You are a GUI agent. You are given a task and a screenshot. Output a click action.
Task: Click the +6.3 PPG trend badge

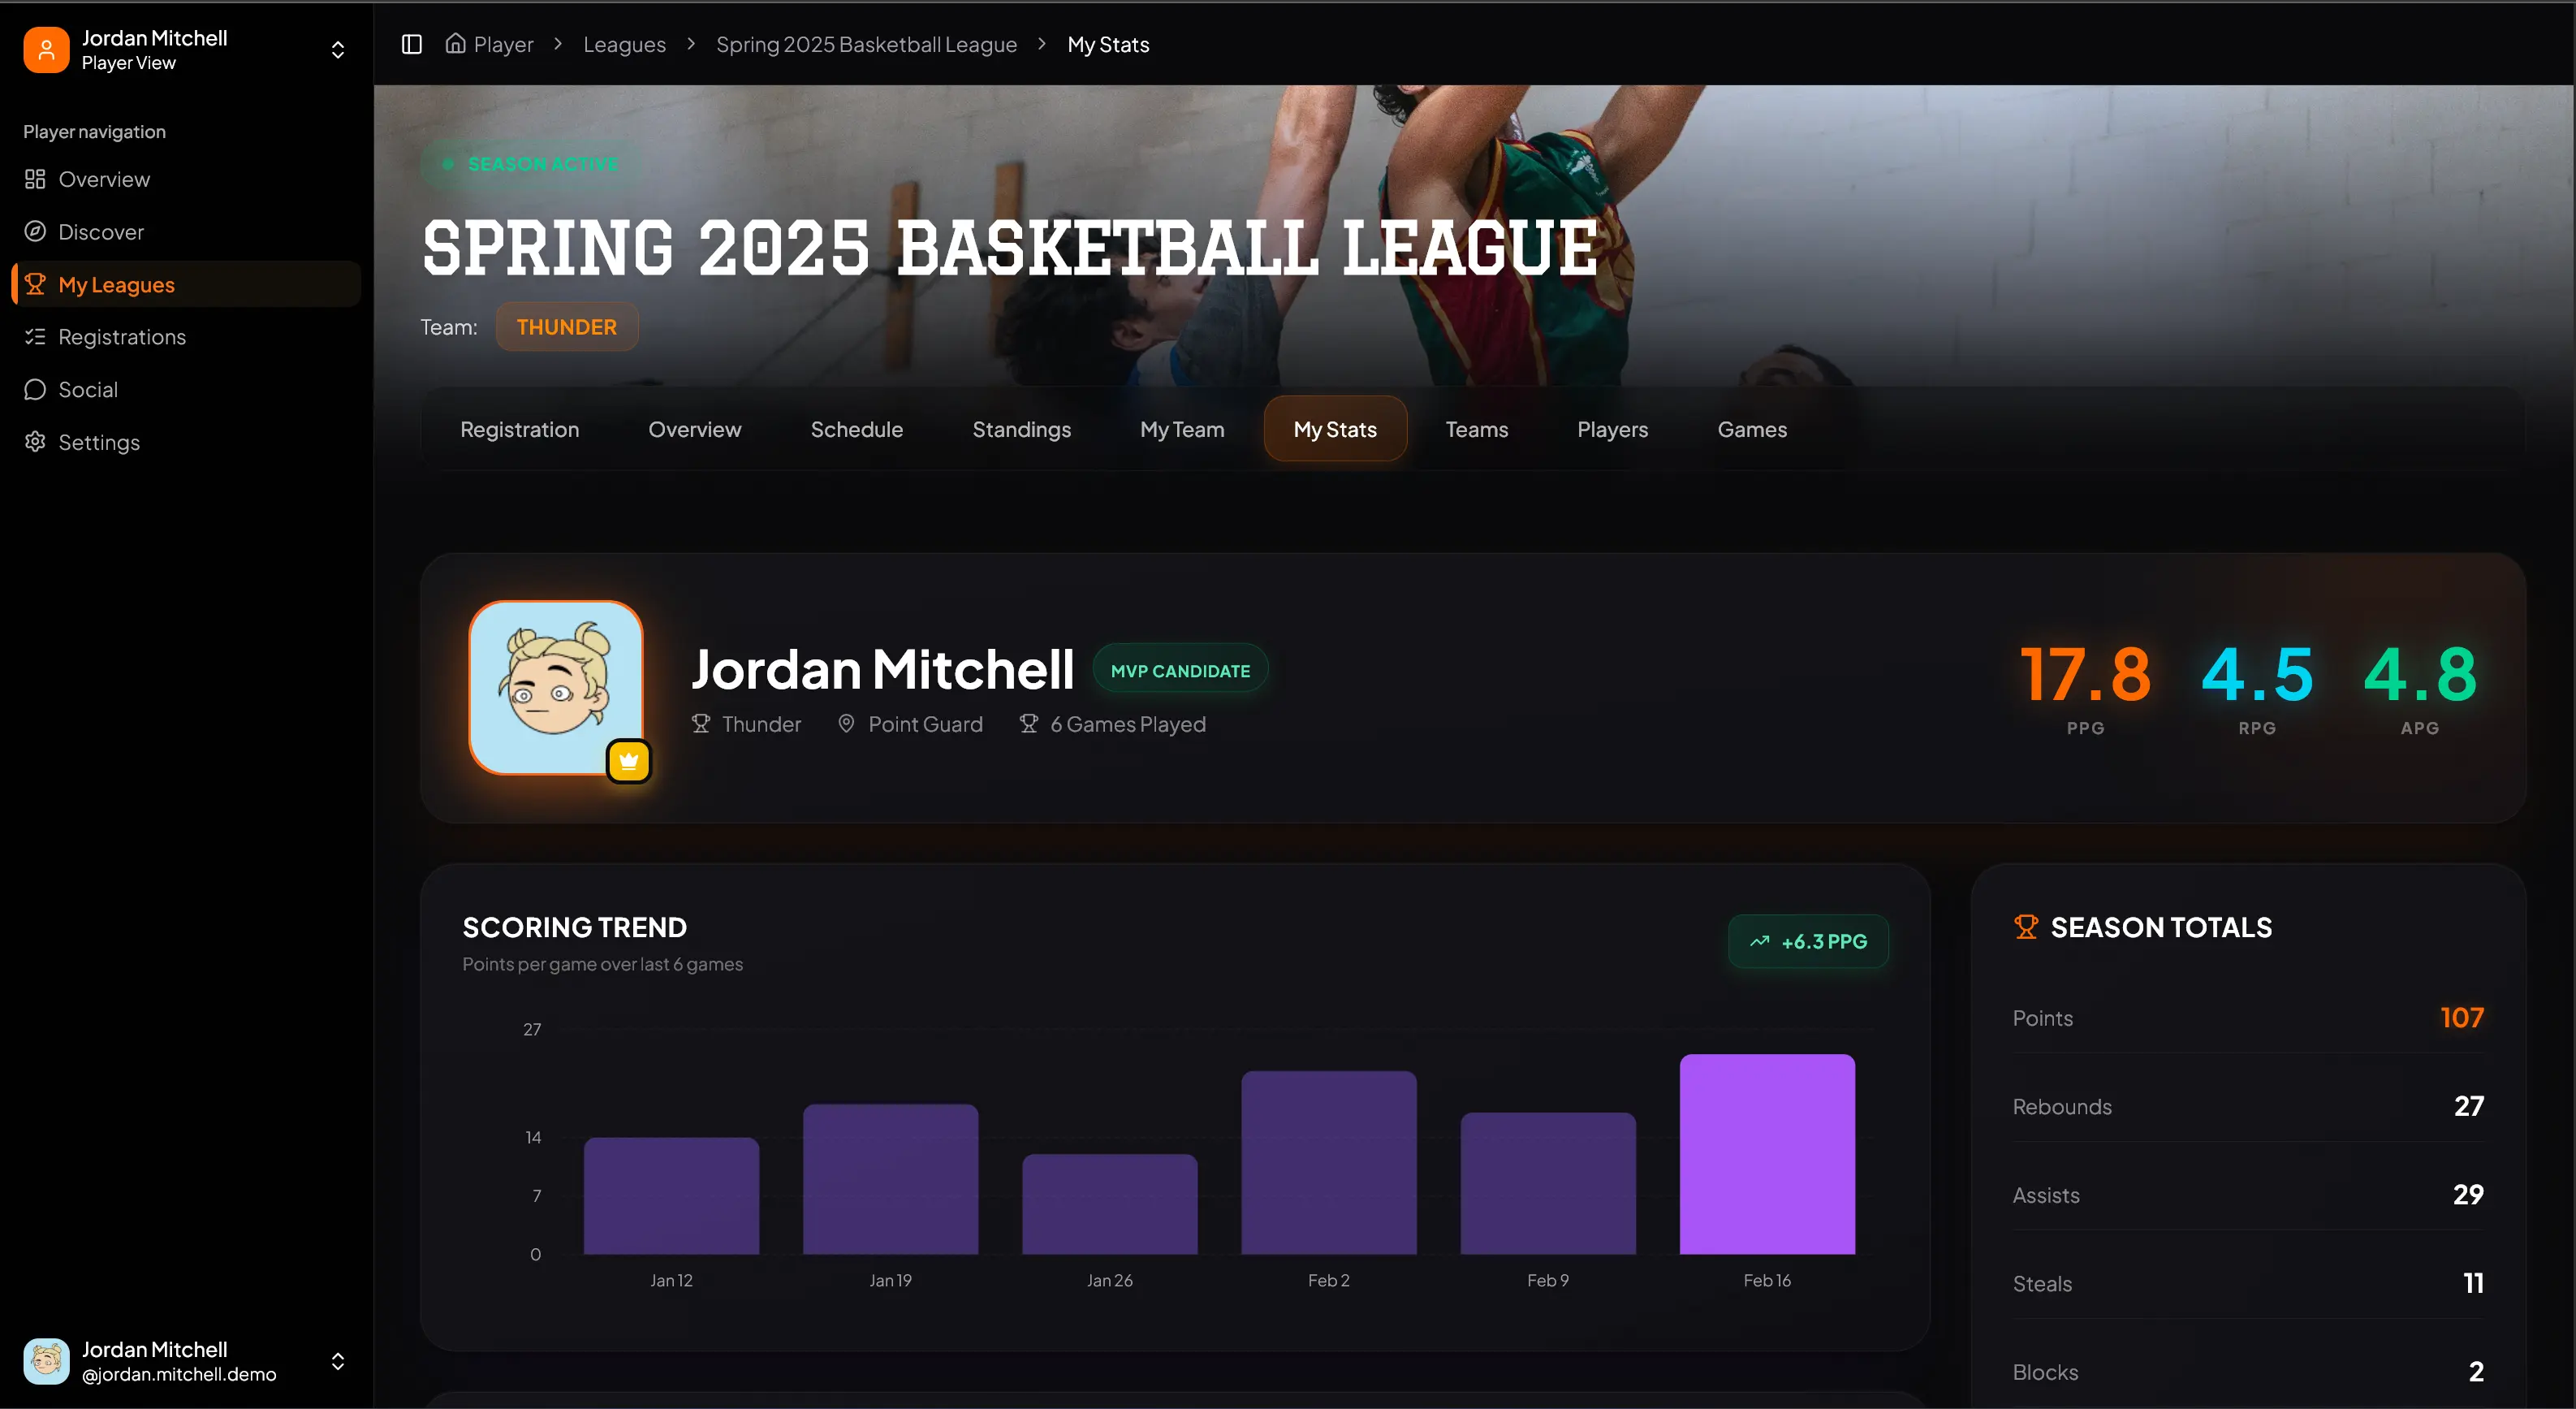point(1808,941)
